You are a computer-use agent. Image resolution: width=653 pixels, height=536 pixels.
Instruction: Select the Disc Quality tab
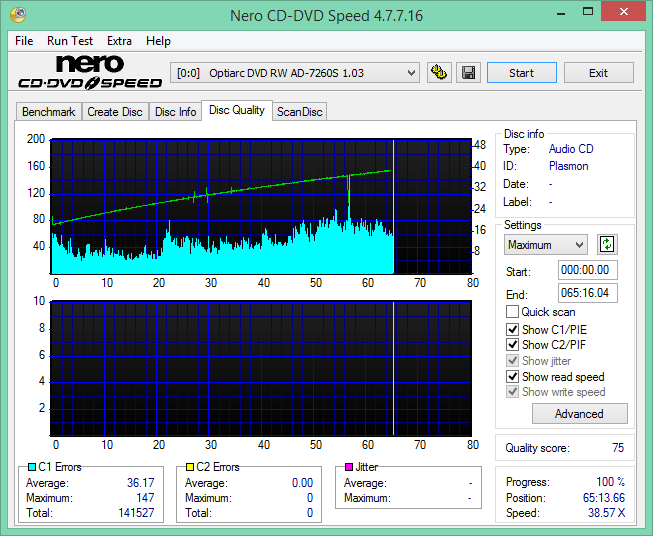pyautogui.click(x=237, y=110)
